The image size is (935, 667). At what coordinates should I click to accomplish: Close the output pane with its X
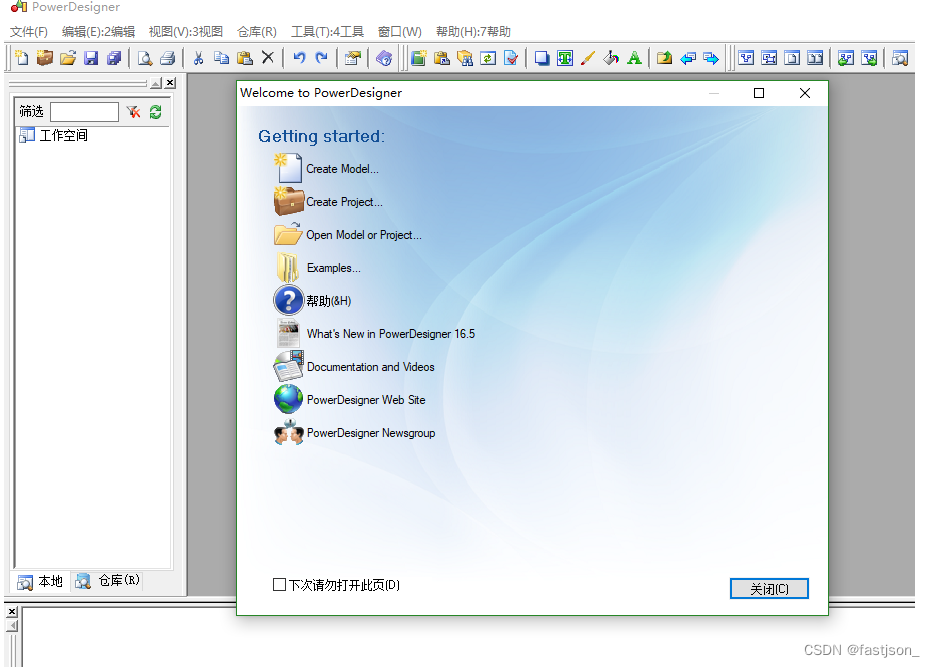point(12,612)
